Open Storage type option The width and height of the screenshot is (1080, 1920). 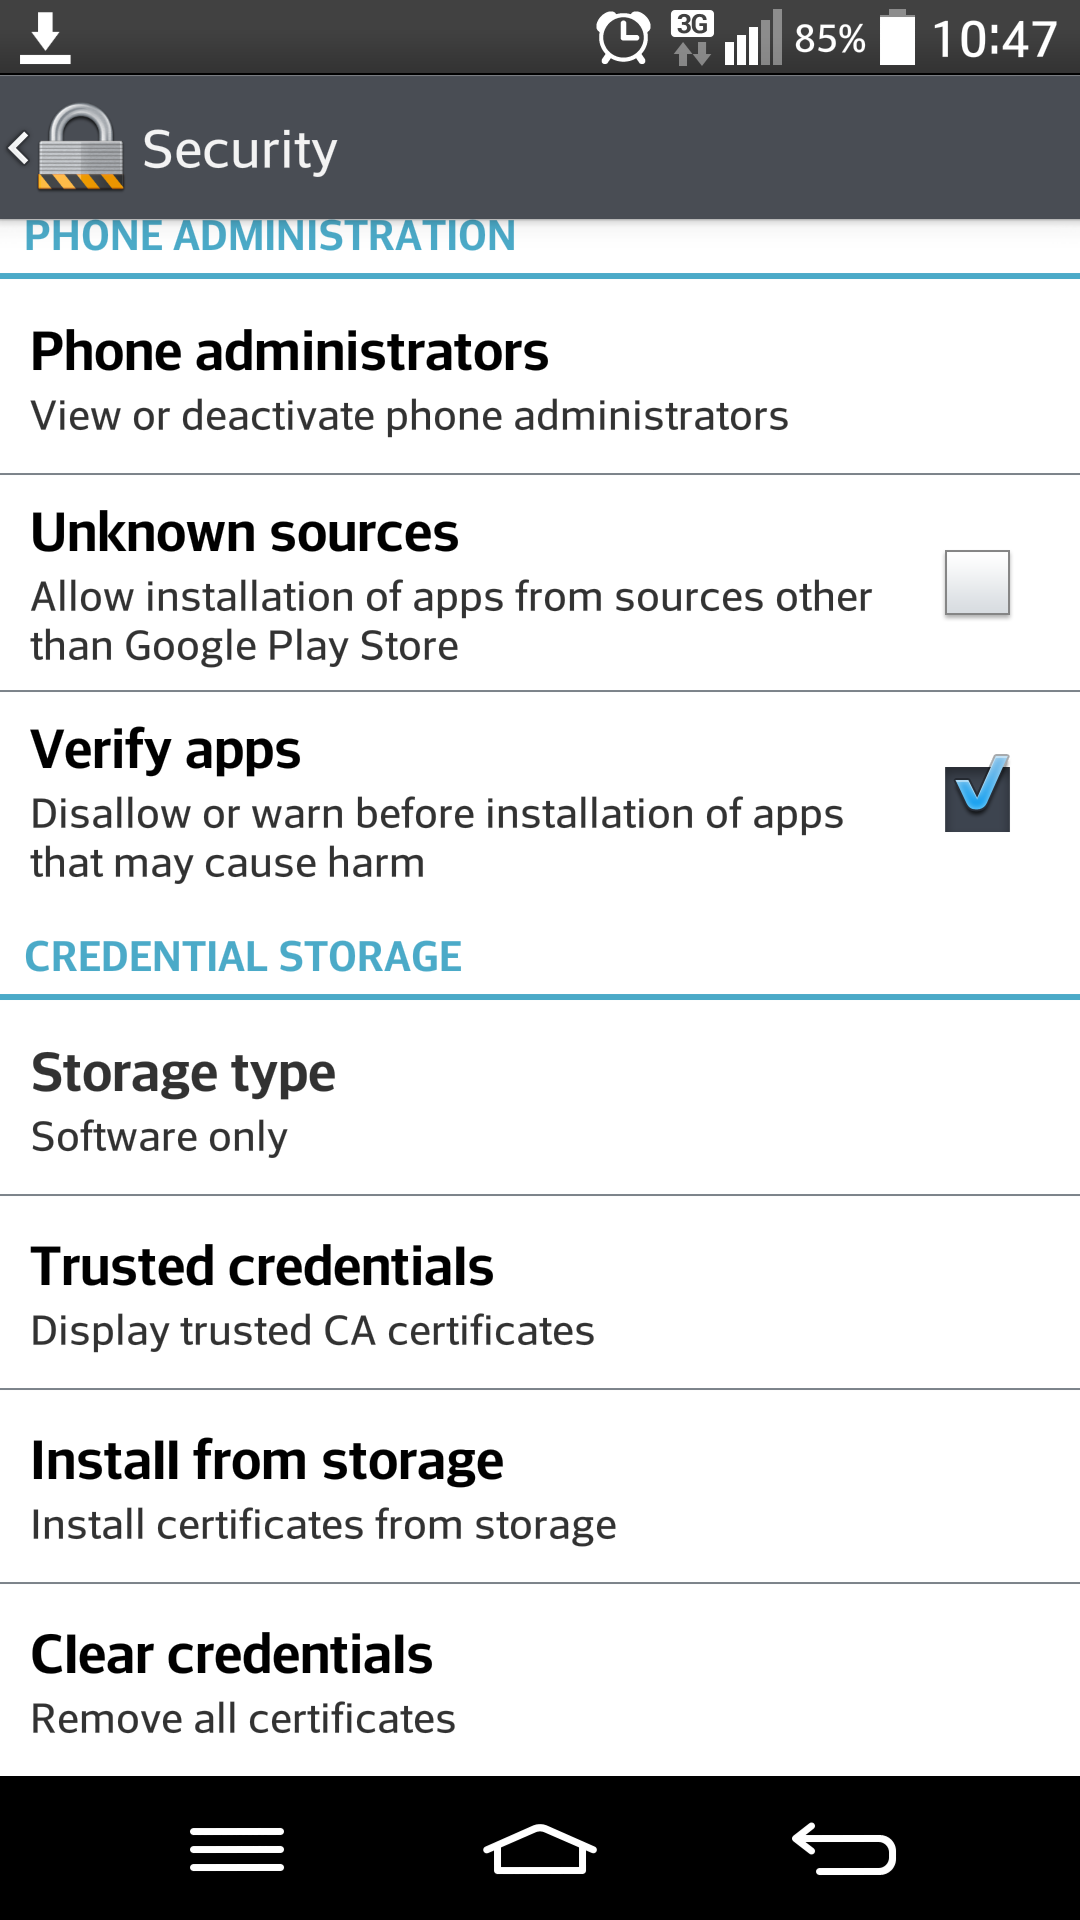click(540, 1099)
